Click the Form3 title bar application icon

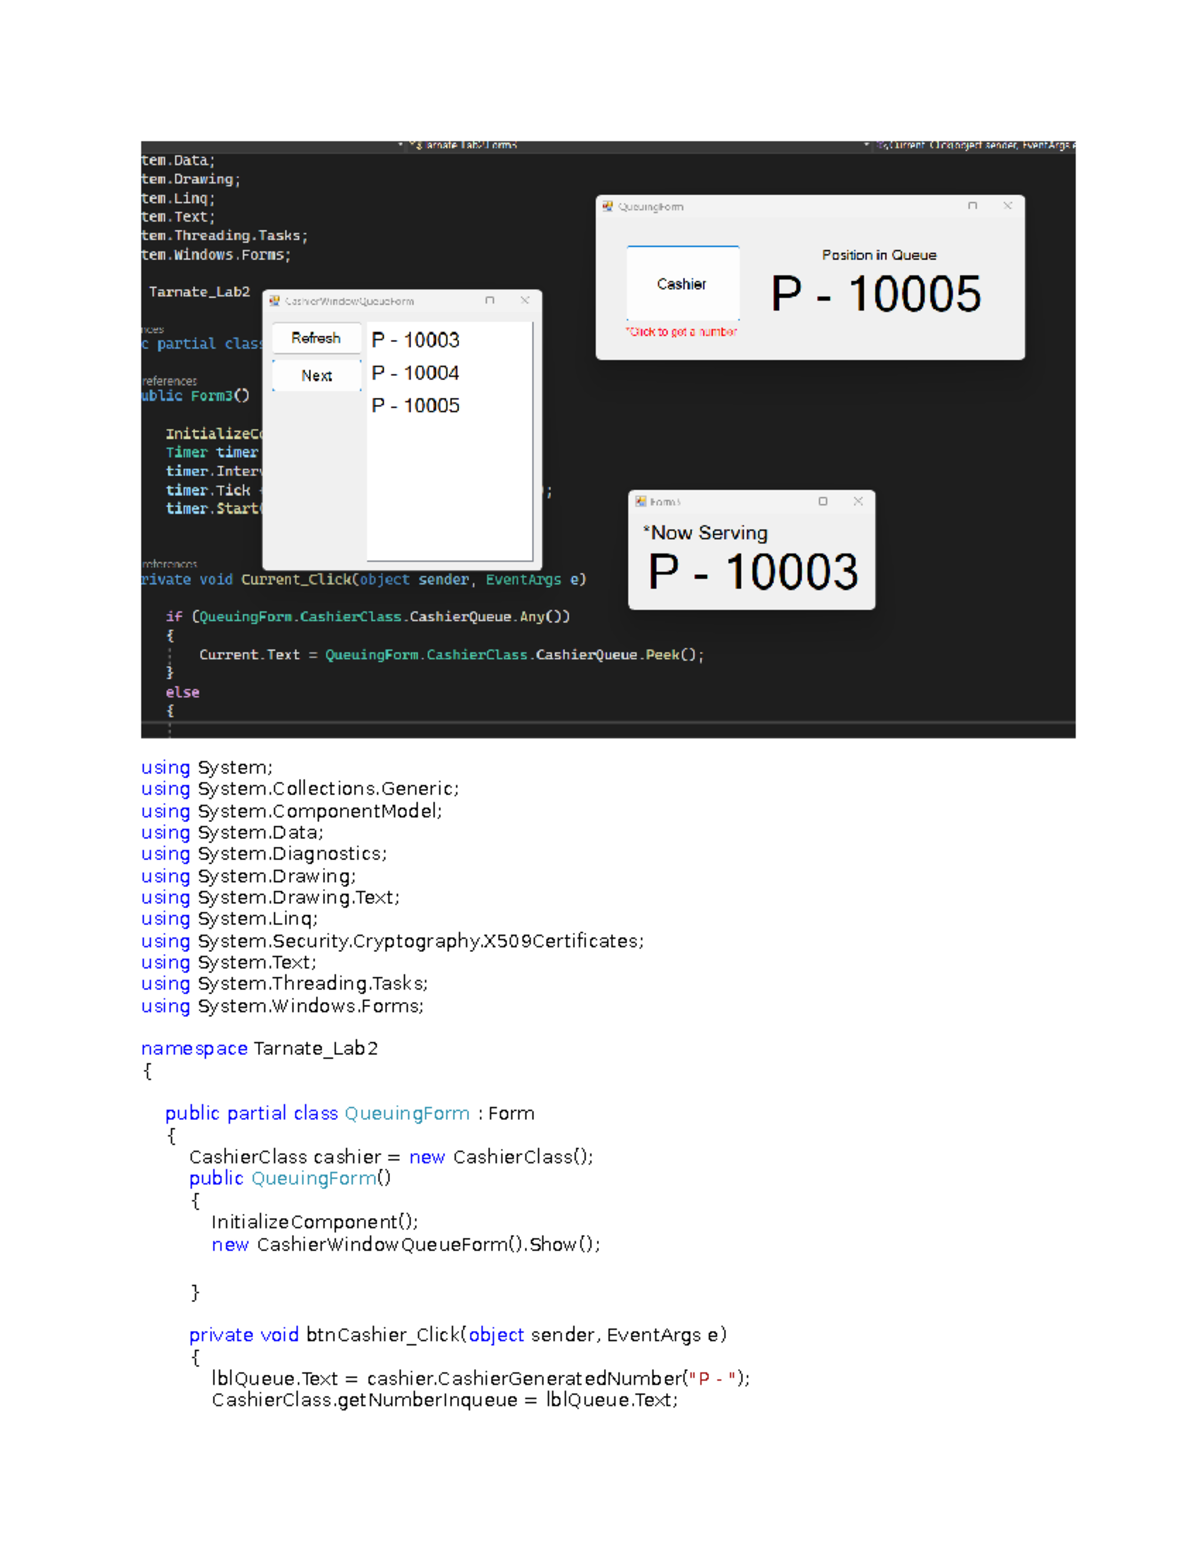click(640, 501)
